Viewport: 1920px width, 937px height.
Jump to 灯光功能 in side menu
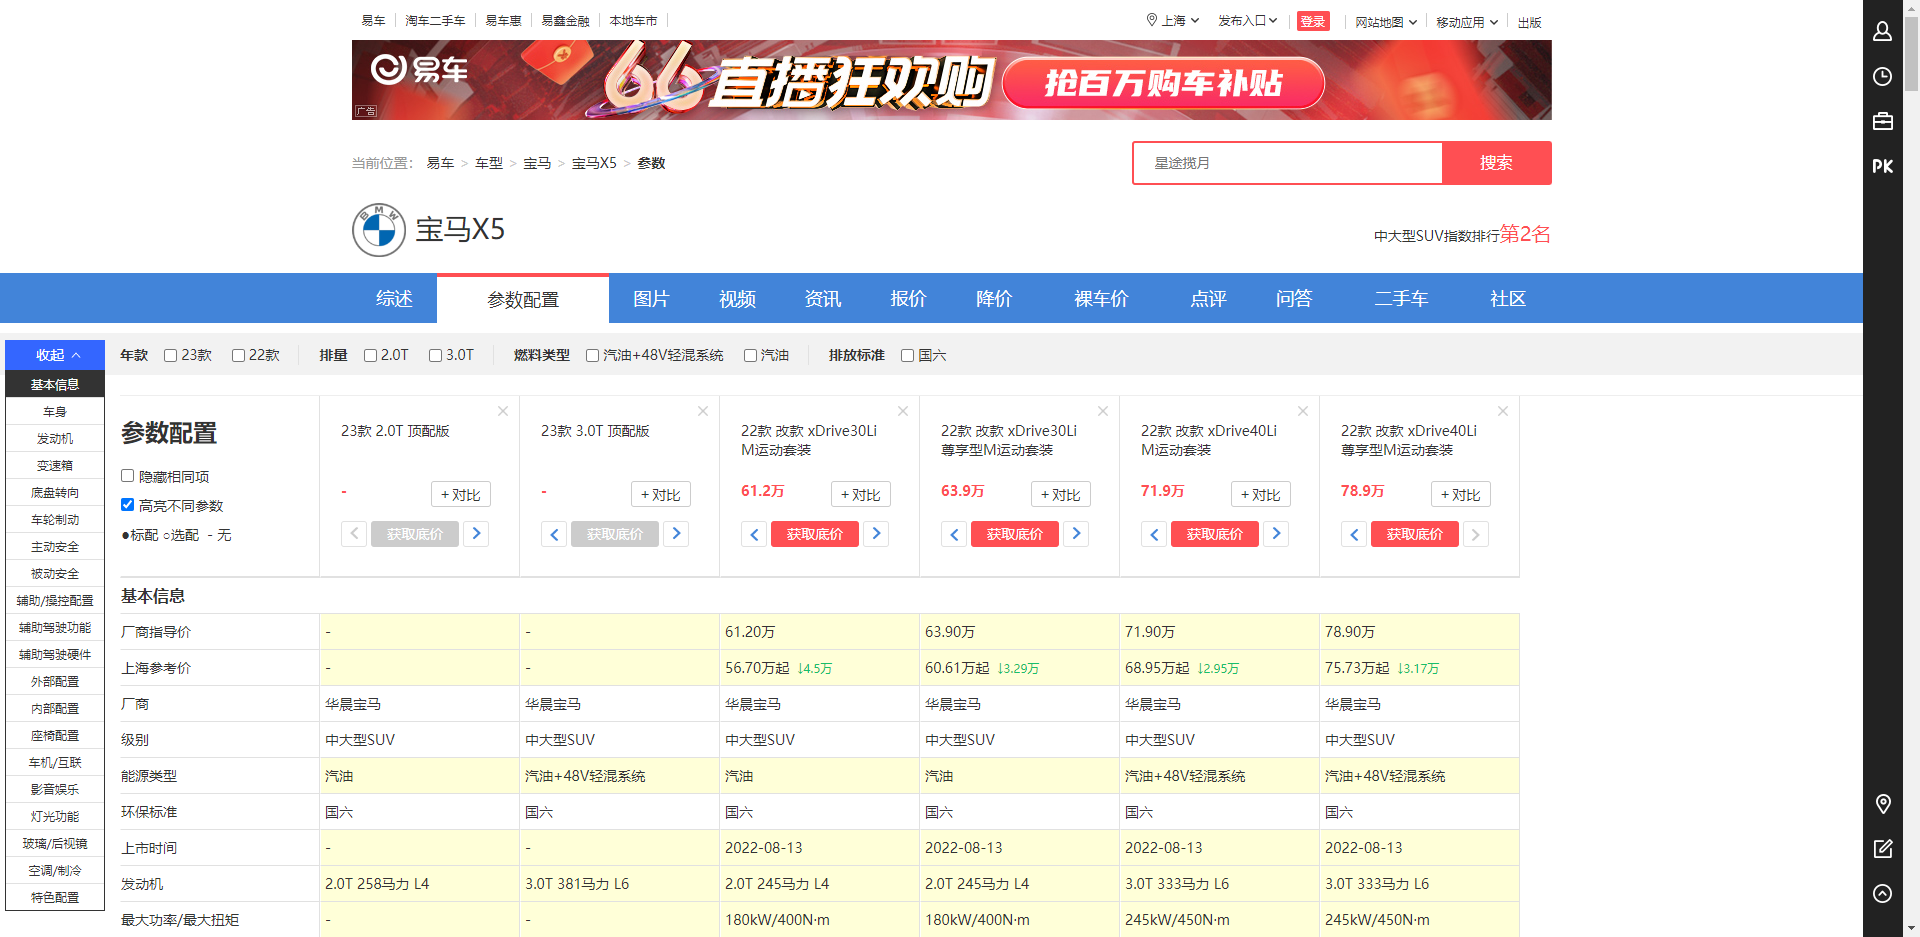point(55,817)
